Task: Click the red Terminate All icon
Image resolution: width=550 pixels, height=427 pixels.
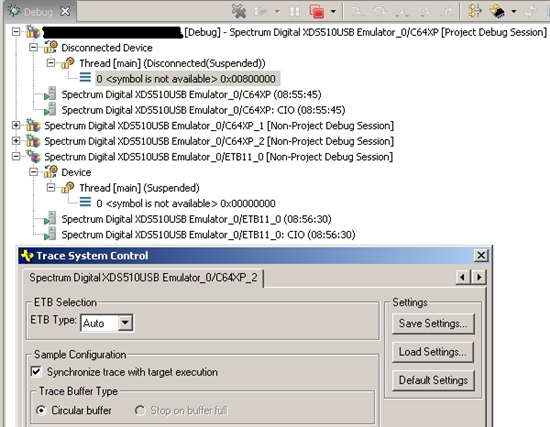Action: 317,12
